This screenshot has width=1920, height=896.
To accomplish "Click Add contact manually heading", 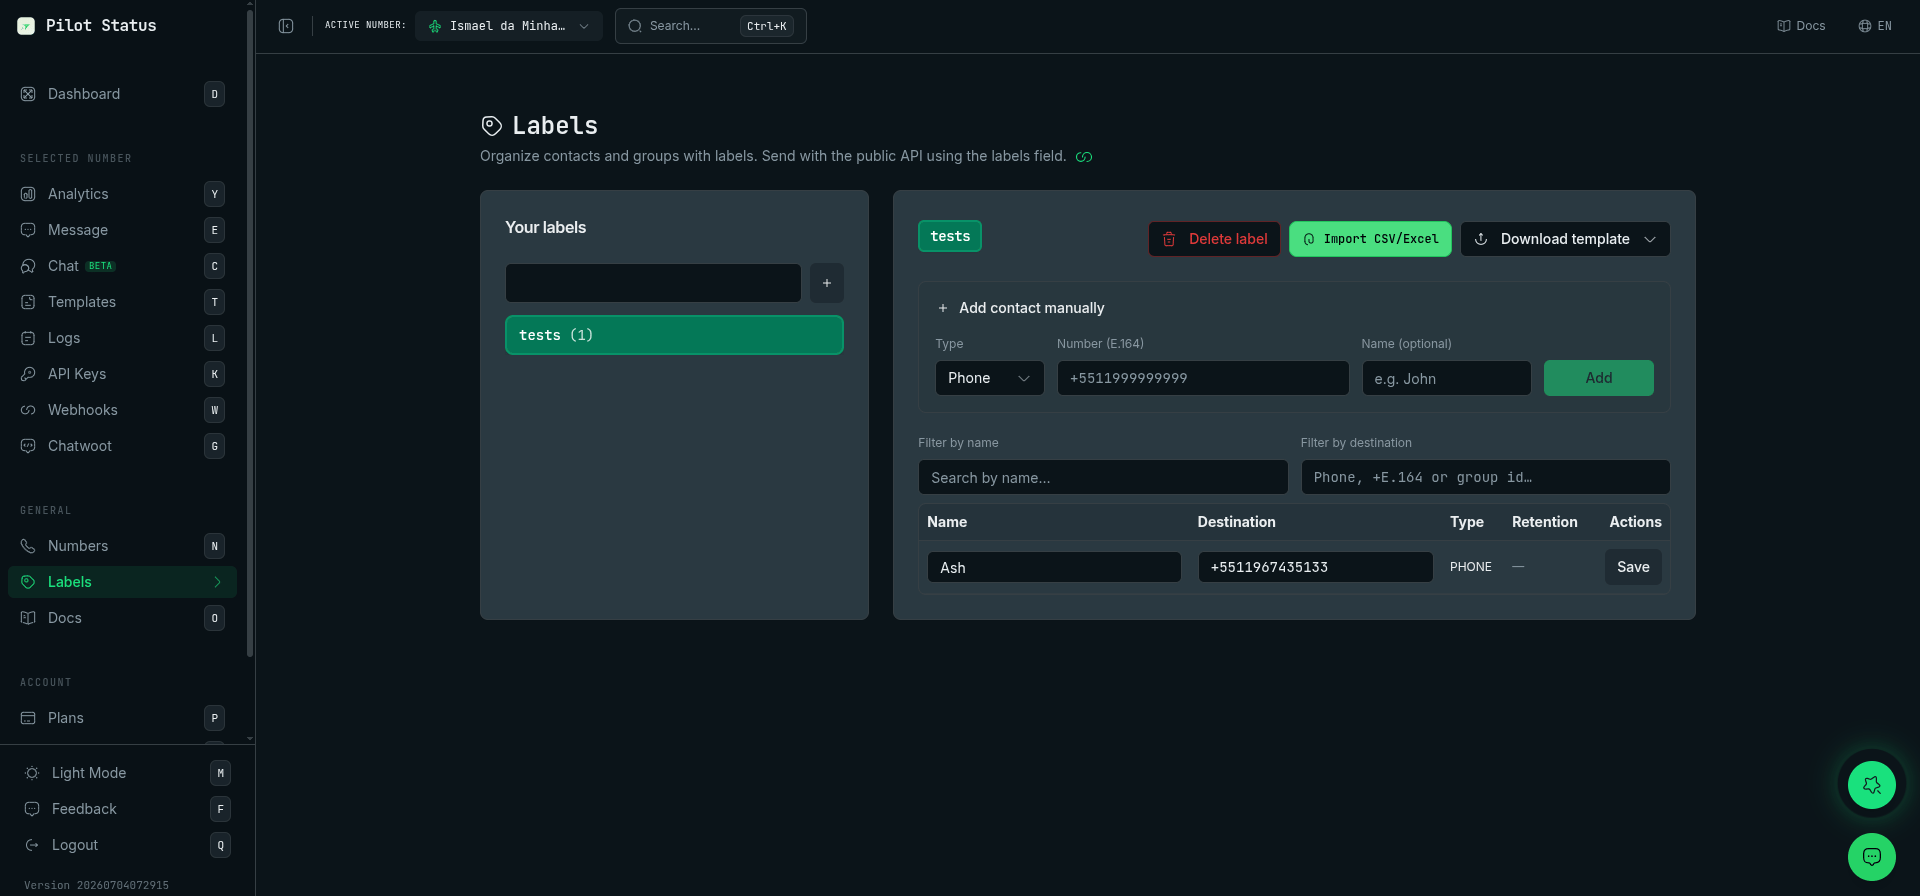I will (x=1032, y=308).
